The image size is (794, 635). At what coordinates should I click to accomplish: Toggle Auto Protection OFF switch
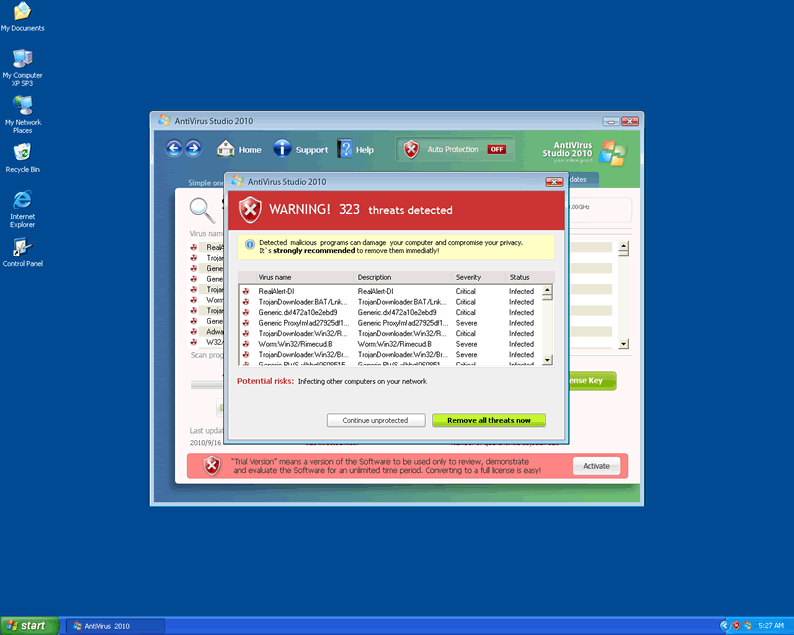point(496,149)
